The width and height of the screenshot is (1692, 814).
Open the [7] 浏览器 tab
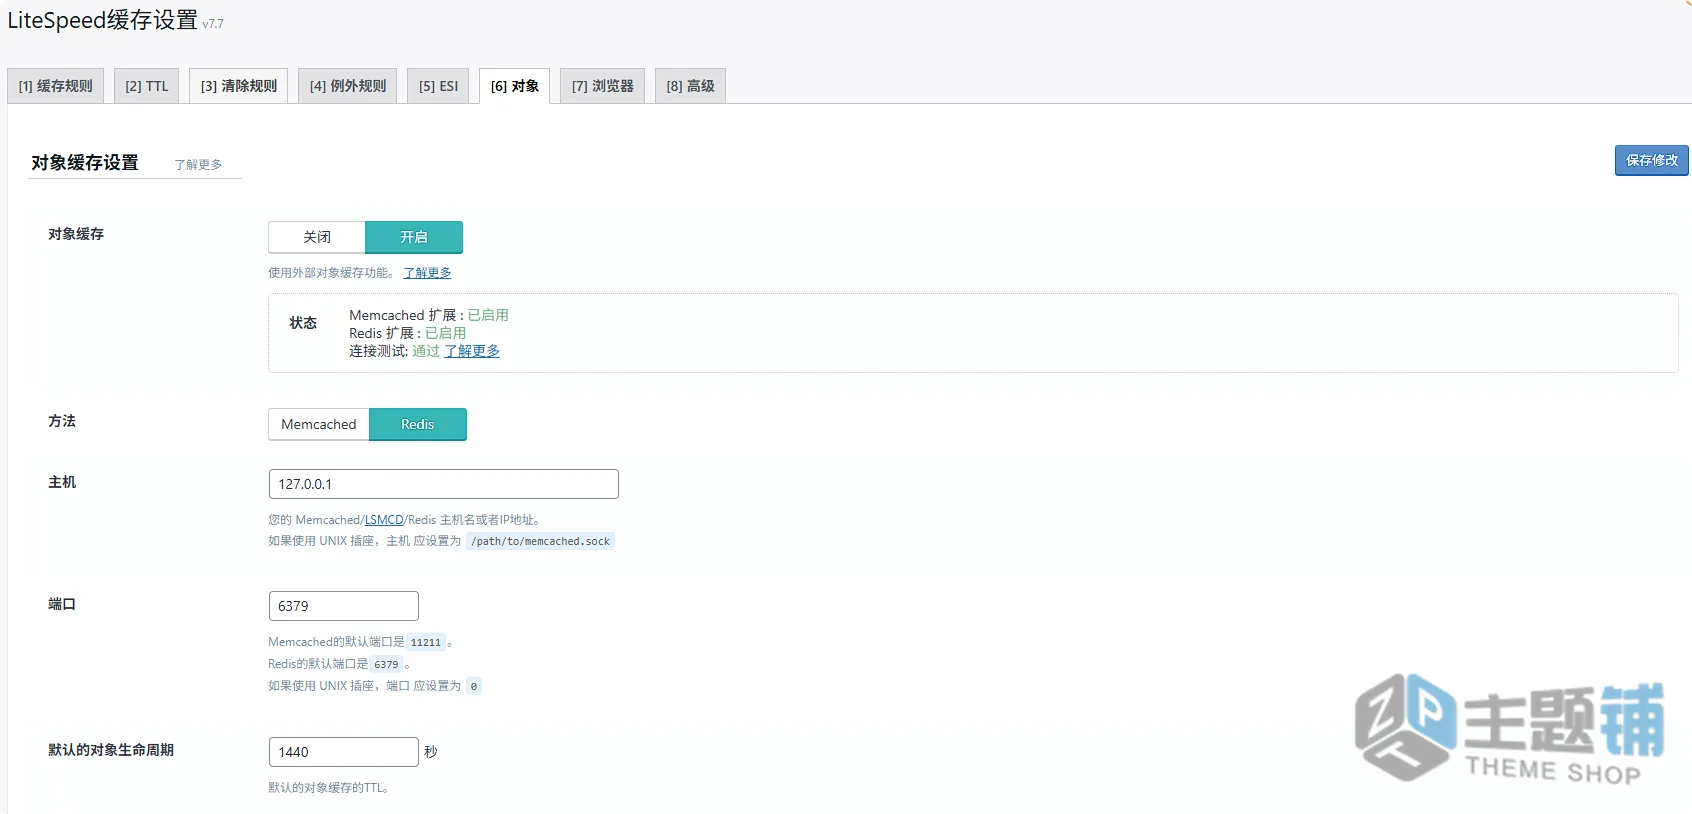602,86
